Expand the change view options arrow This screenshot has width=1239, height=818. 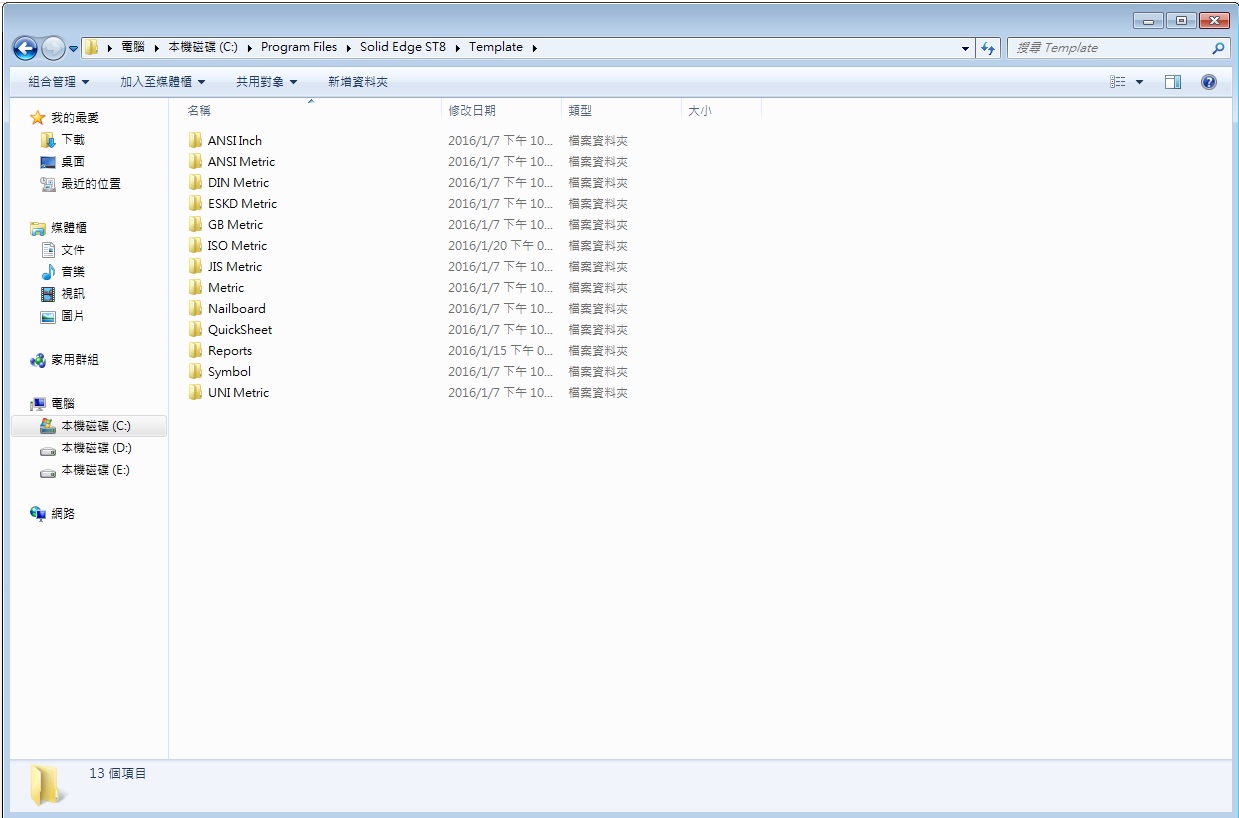click(1139, 82)
